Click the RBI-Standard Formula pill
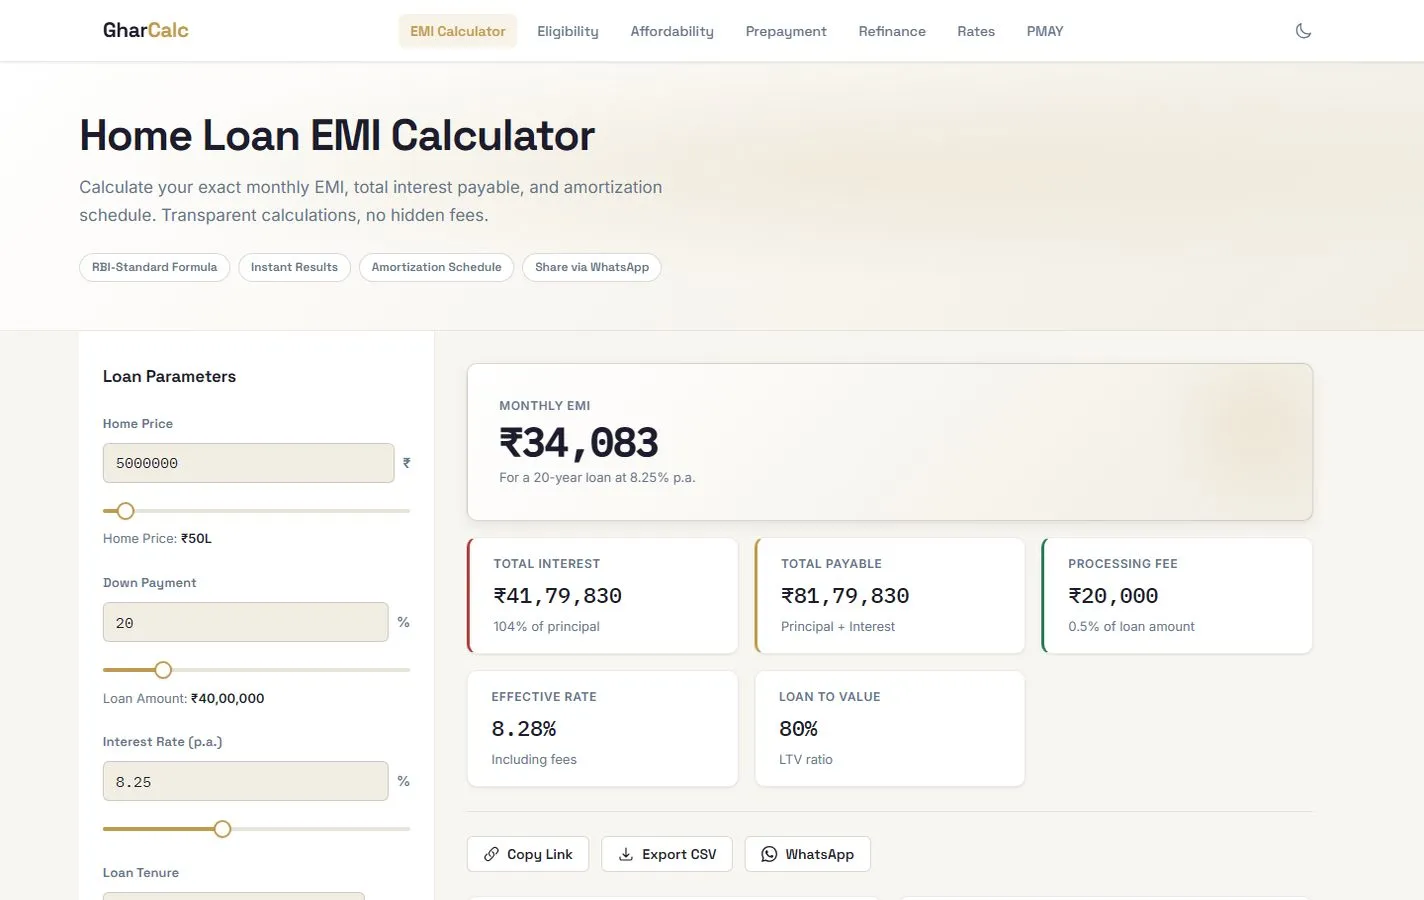The height and width of the screenshot is (900, 1424). pyautogui.click(x=155, y=267)
